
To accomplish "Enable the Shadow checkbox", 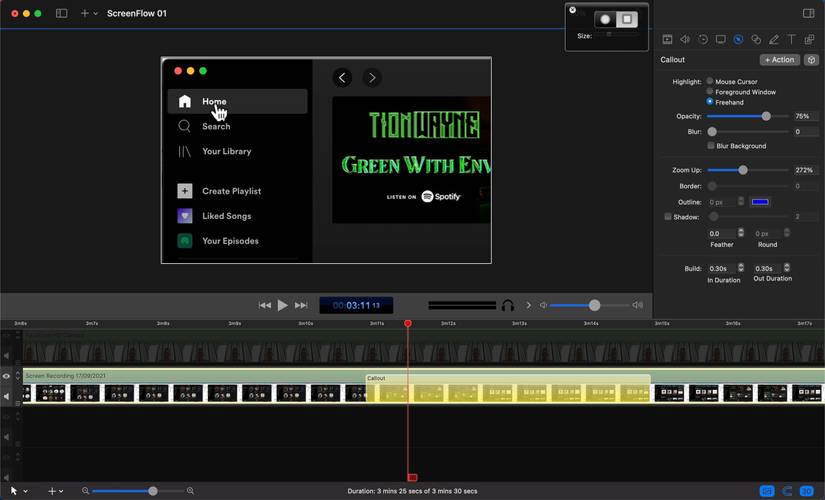I will point(668,216).
